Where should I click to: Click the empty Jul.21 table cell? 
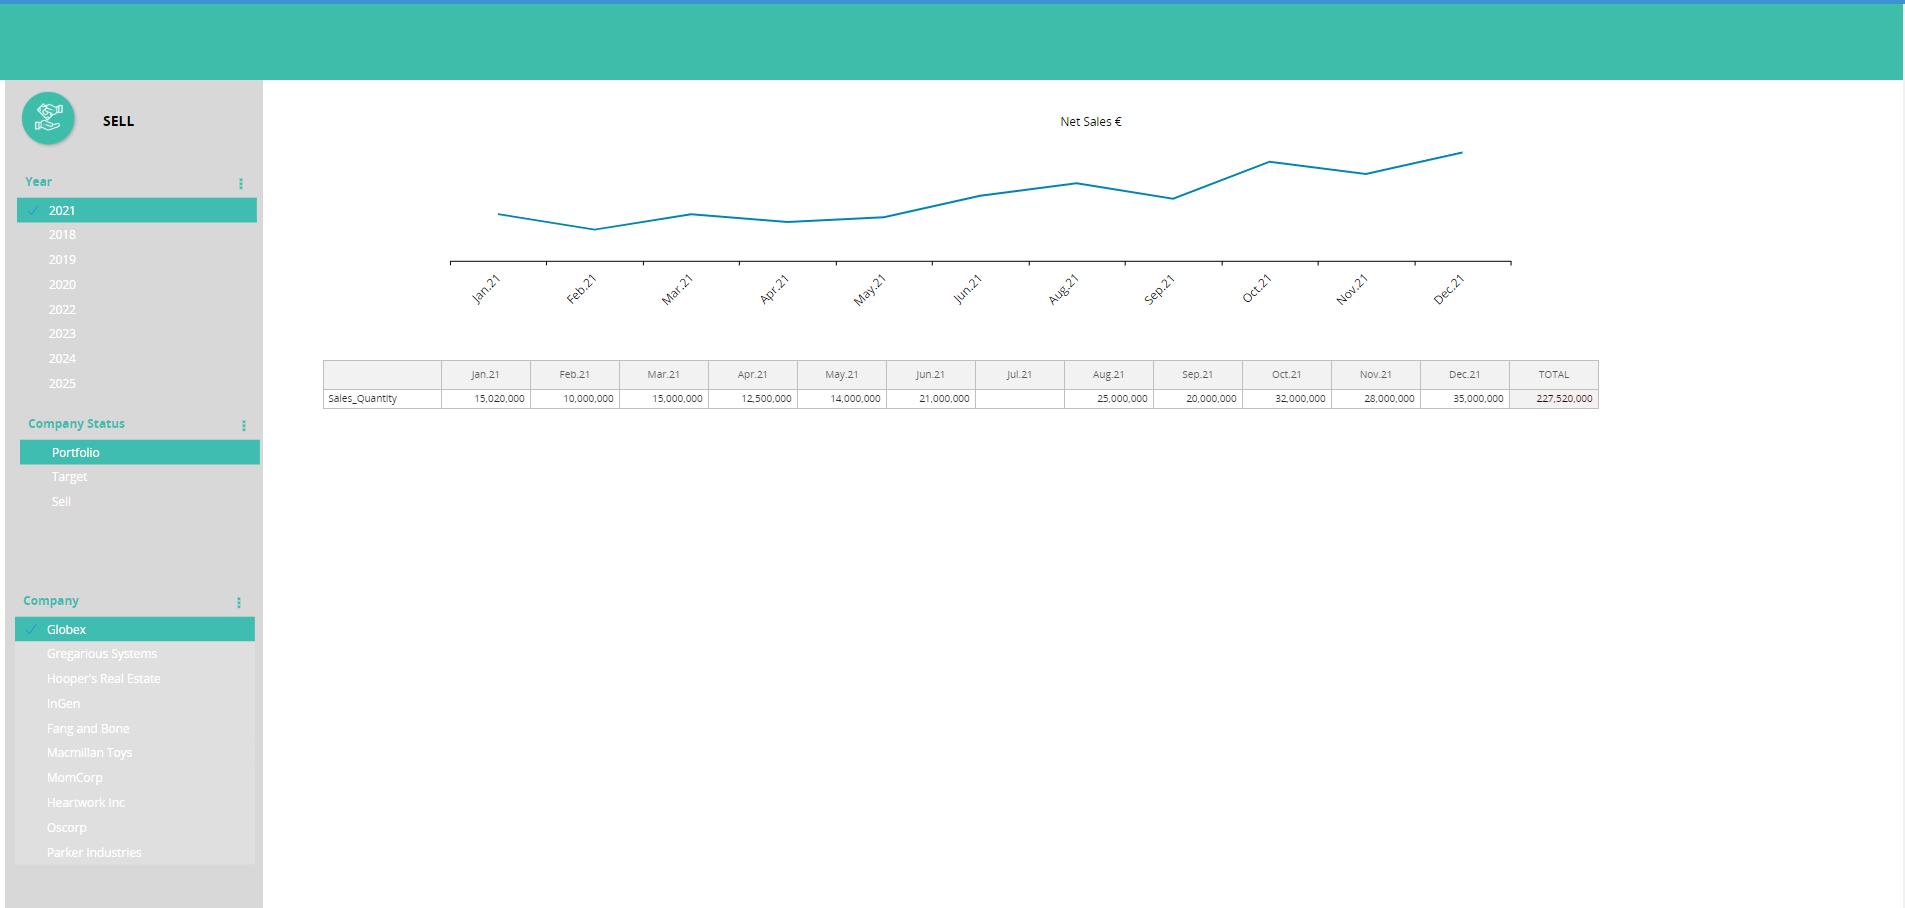(x=1019, y=399)
